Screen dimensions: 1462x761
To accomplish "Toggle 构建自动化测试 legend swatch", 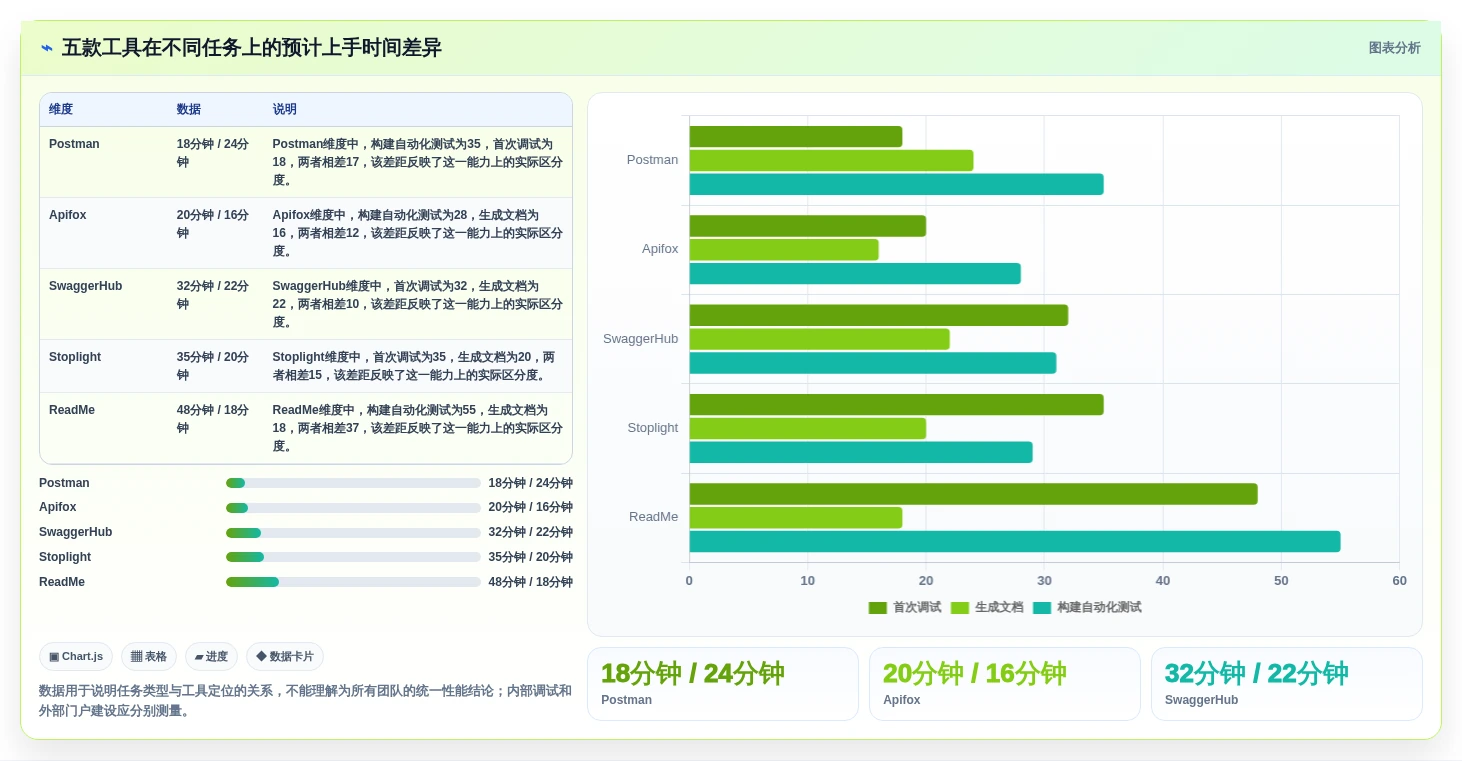I will (1042, 607).
